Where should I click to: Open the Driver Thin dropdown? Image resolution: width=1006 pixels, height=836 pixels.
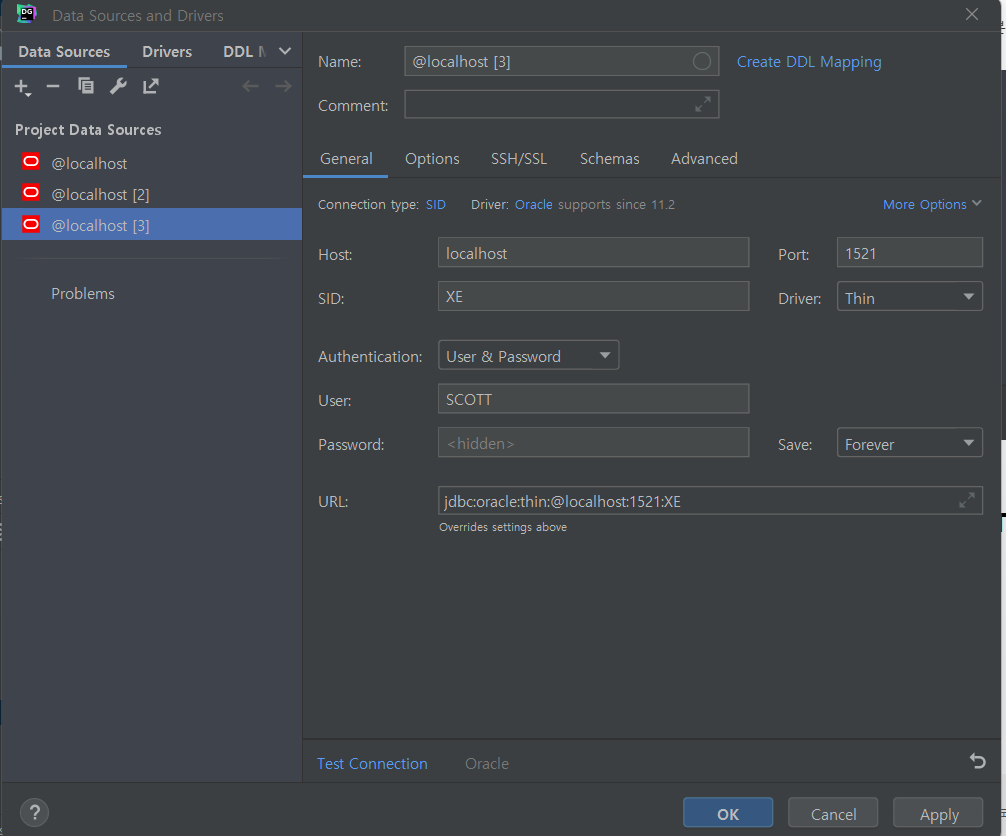(x=909, y=297)
